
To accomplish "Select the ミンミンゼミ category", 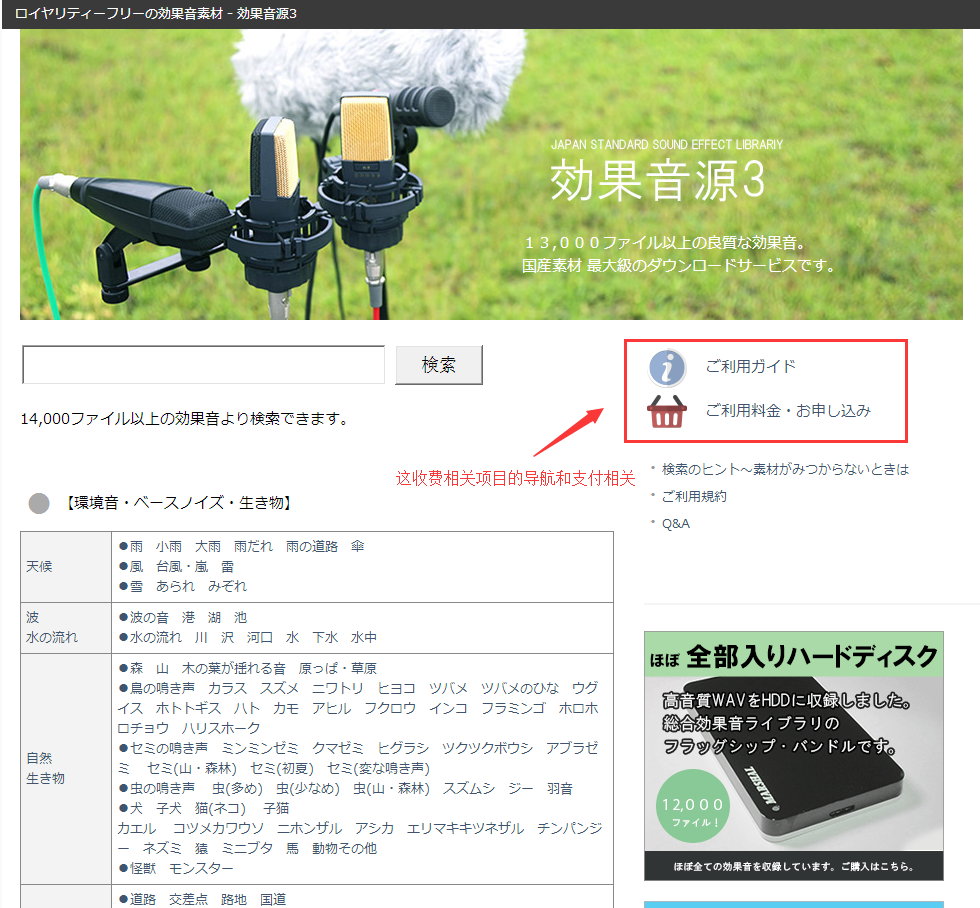I will pyautogui.click(x=260, y=749).
